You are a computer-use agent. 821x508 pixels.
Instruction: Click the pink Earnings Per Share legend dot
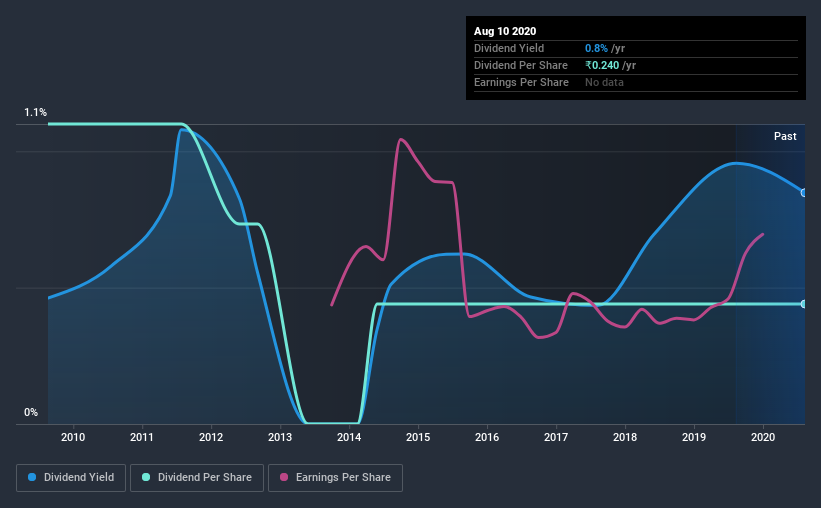[284, 477]
